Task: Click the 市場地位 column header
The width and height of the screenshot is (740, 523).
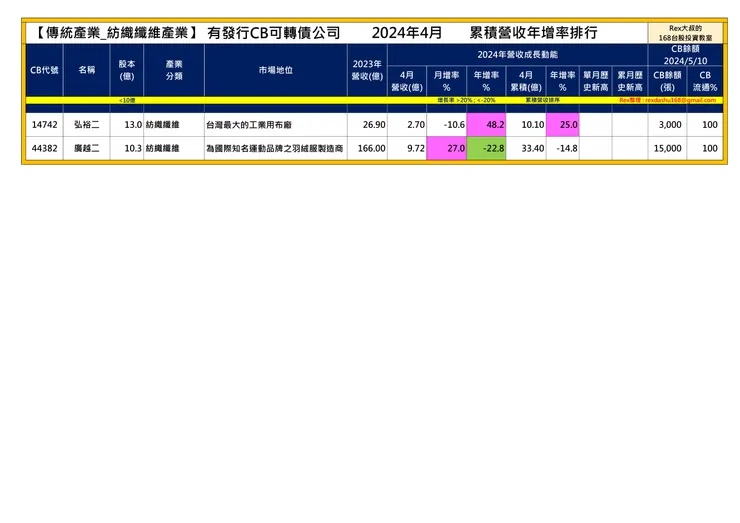Action: point(276,70)
